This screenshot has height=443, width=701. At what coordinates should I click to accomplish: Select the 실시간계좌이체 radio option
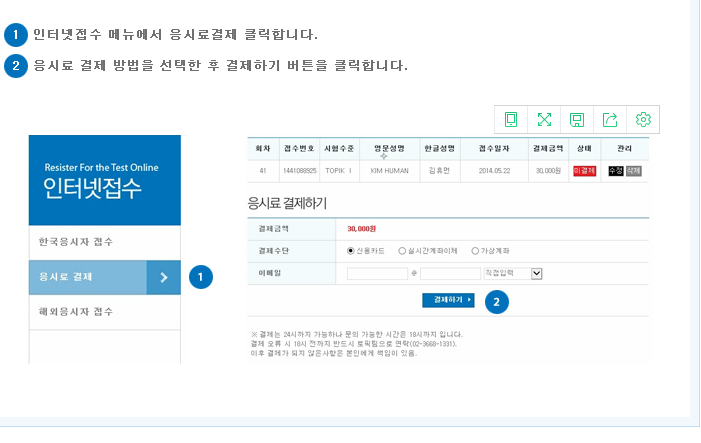pyautogui.click(x=402, y=250)
